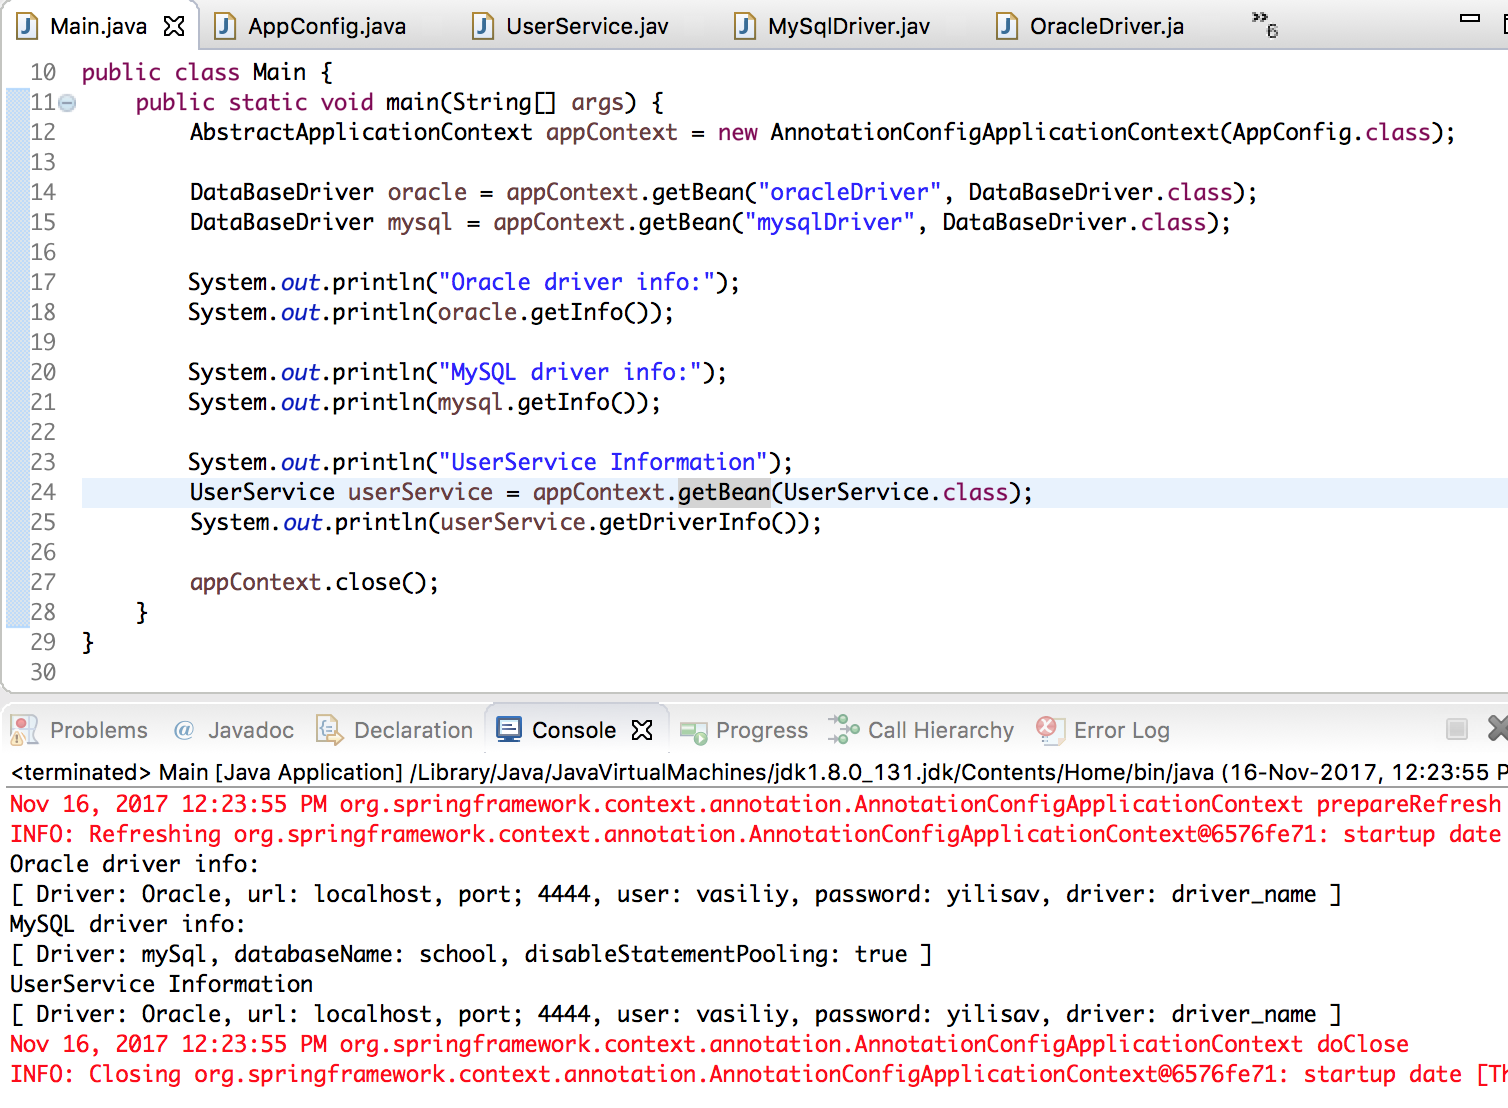This screenshot has width=1508, height=1108.
Task: Open the OracleDriver.java tab
Action: click(1106, 26)
